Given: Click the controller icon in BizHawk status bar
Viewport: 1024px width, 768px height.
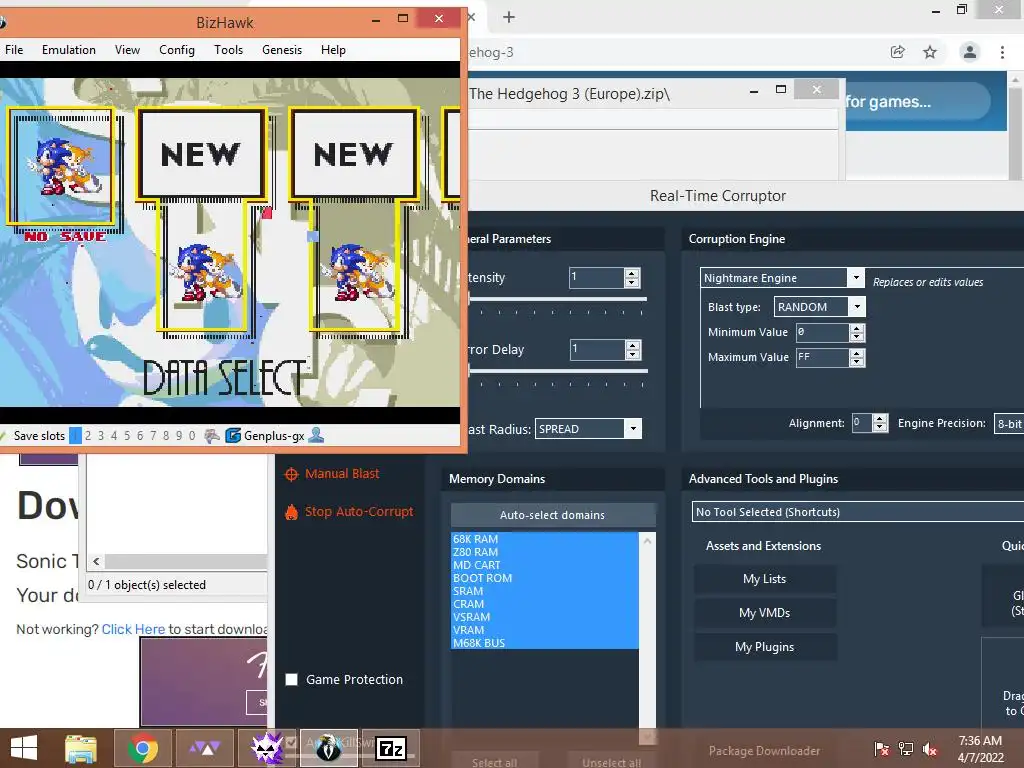Looking at the screenshot, I should point(212,436).
